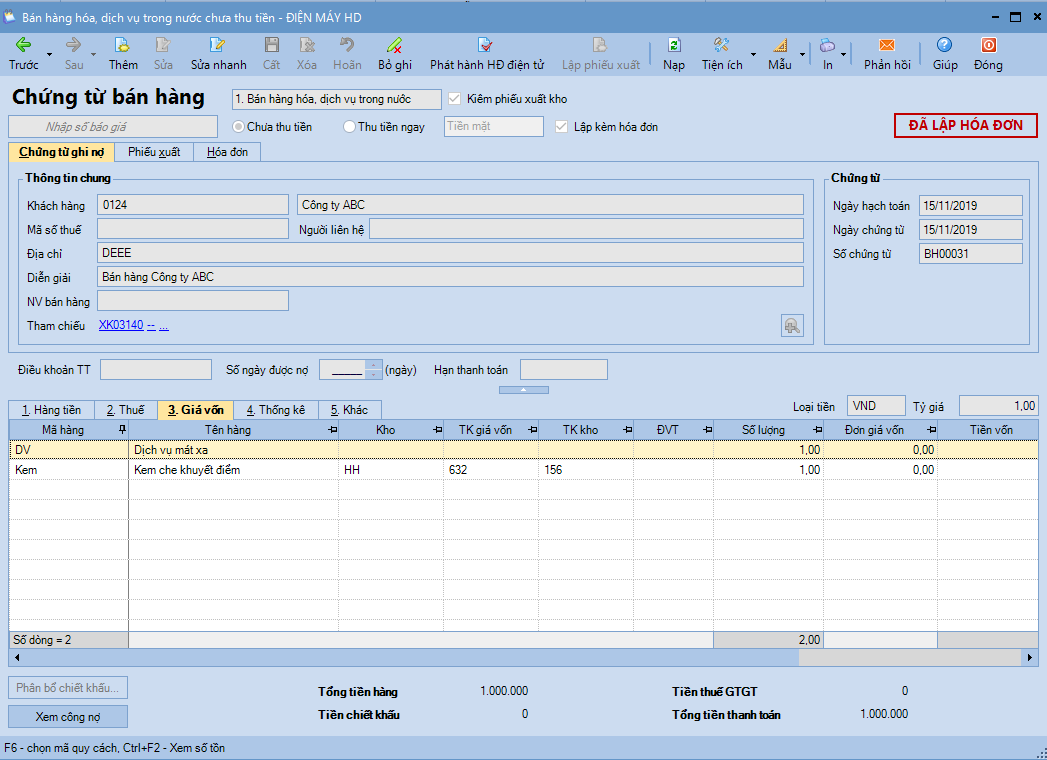The width and height of the screenshot is (1047, 760).
Task: Print the voucher with In
Action: [827, 53]
